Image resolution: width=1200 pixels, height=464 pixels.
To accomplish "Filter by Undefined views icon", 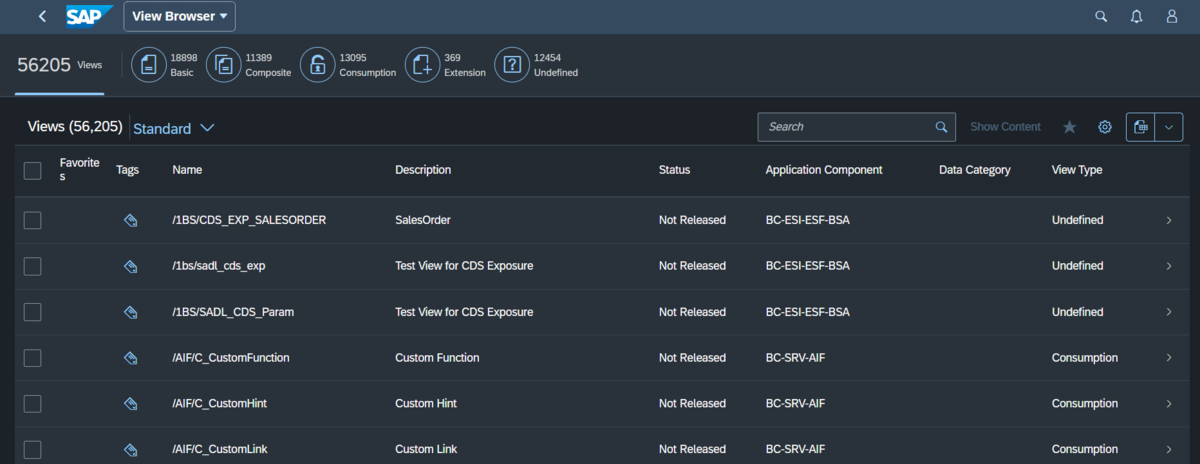I will click(511, 65).
